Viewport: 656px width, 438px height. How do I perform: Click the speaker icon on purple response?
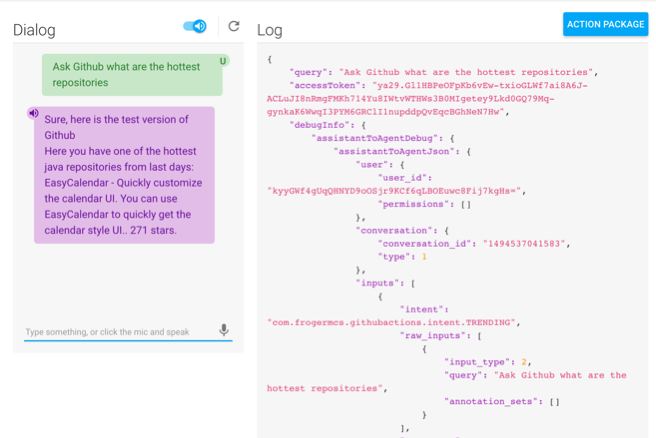click(x=33, y=113)
